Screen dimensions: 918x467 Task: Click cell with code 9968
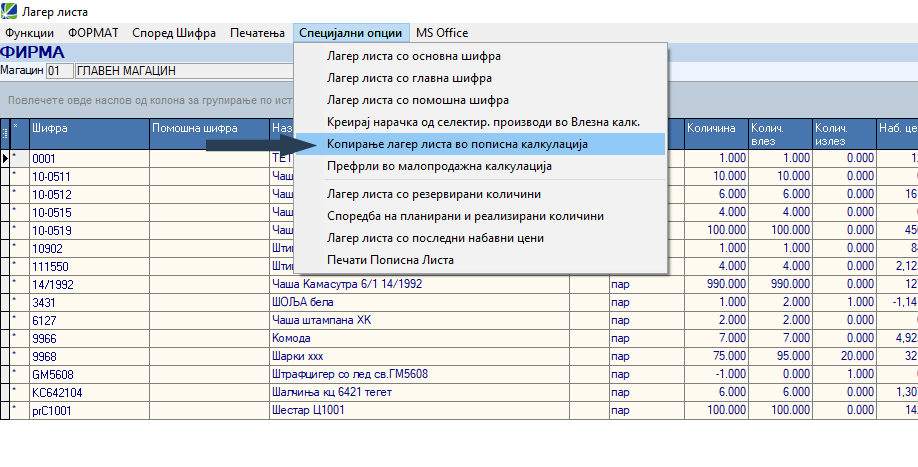[x=90, y=356]
